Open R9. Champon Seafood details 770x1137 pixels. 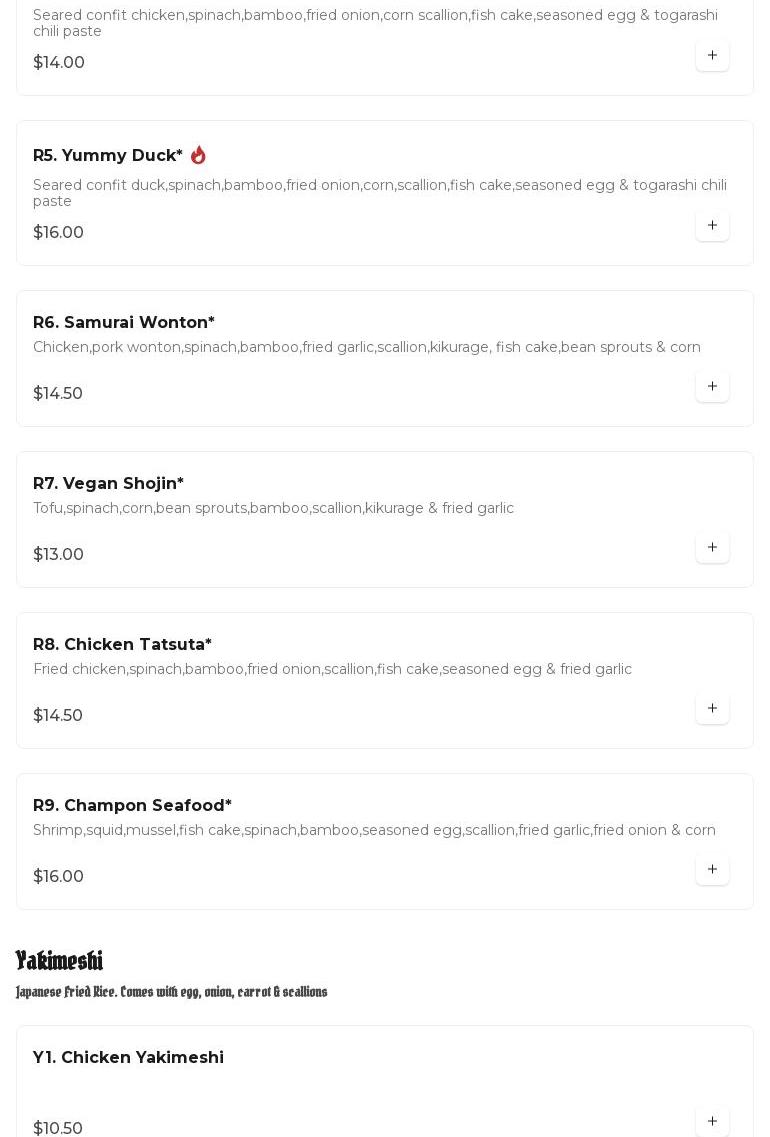click(132, 806)
